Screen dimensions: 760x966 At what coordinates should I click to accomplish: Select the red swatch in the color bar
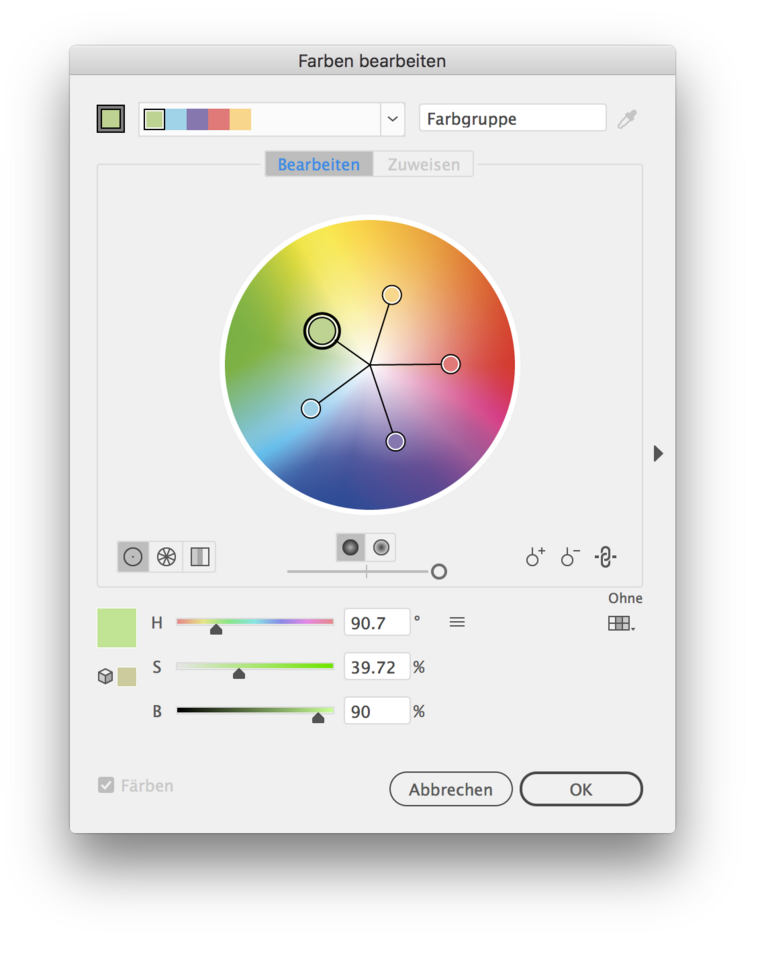[x=219, y=119]
